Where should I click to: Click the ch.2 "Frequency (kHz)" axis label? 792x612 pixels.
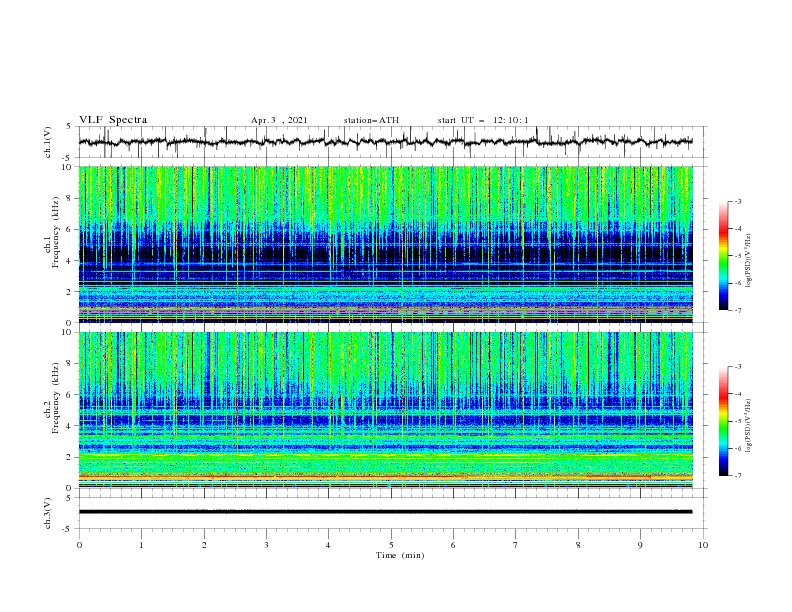[x=55, y=397]
